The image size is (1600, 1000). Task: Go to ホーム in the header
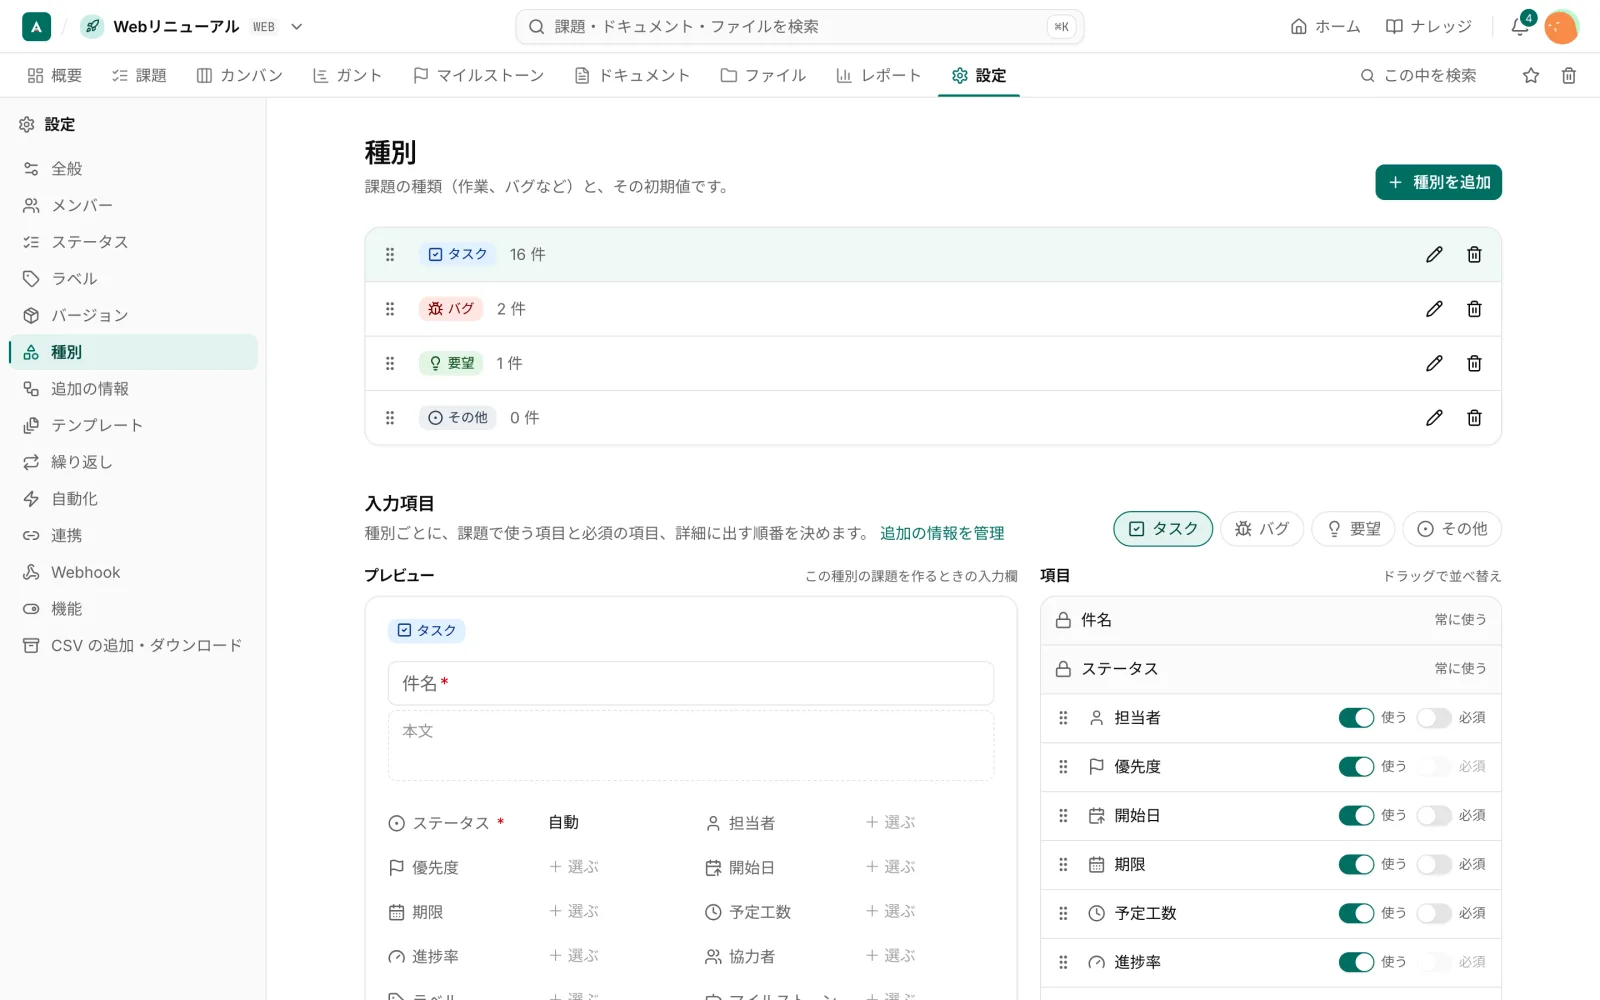pyautogui.click(x=1325, y=26)
